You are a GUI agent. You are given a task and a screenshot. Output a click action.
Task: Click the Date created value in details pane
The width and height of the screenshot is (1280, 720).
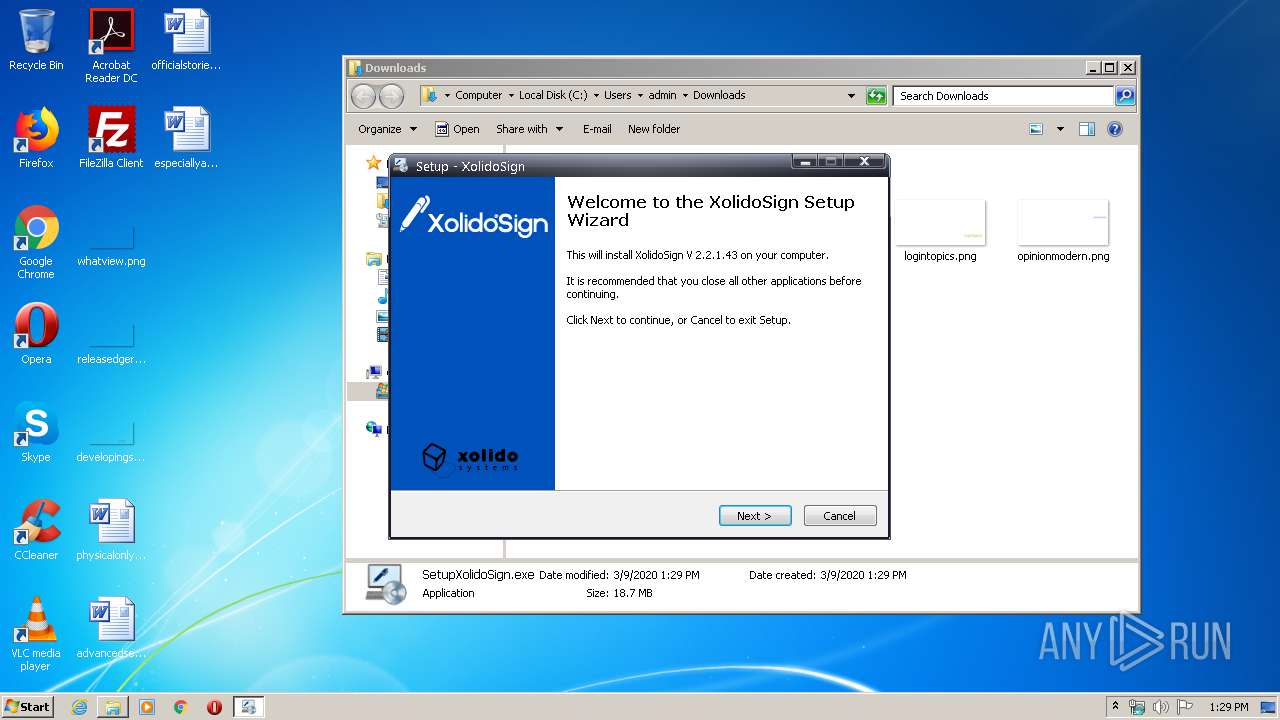coord(863,575)
